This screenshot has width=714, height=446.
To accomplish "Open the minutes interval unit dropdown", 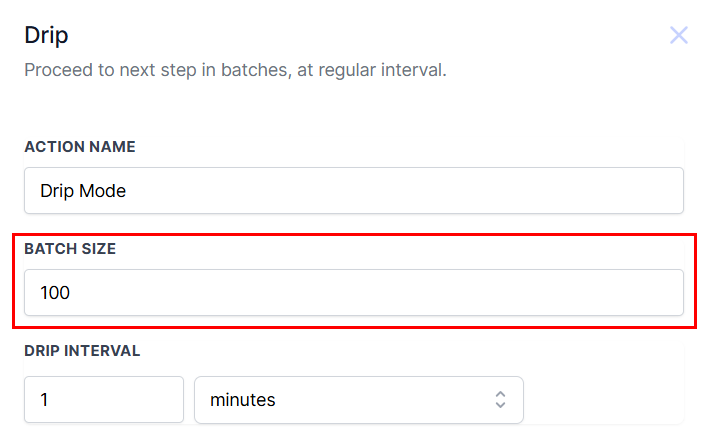I will 358,400.
